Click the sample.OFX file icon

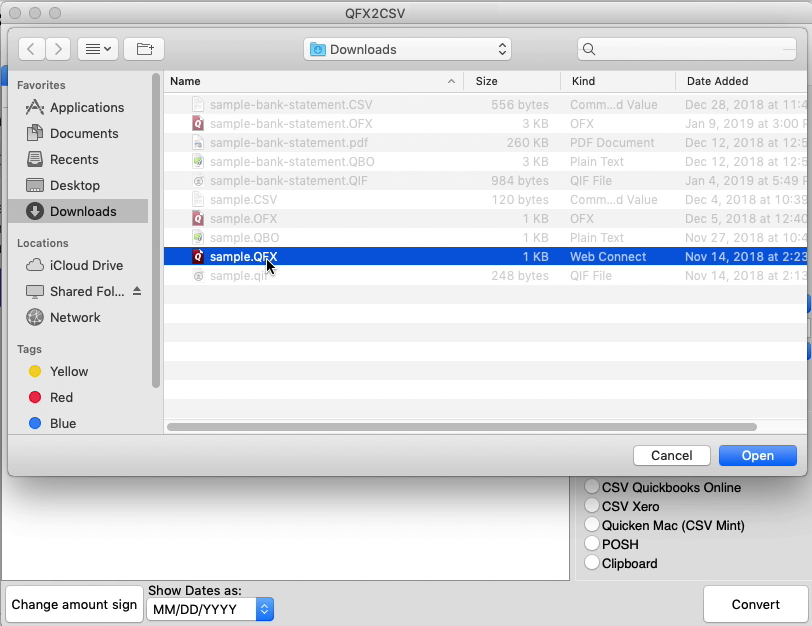(198, 219)
